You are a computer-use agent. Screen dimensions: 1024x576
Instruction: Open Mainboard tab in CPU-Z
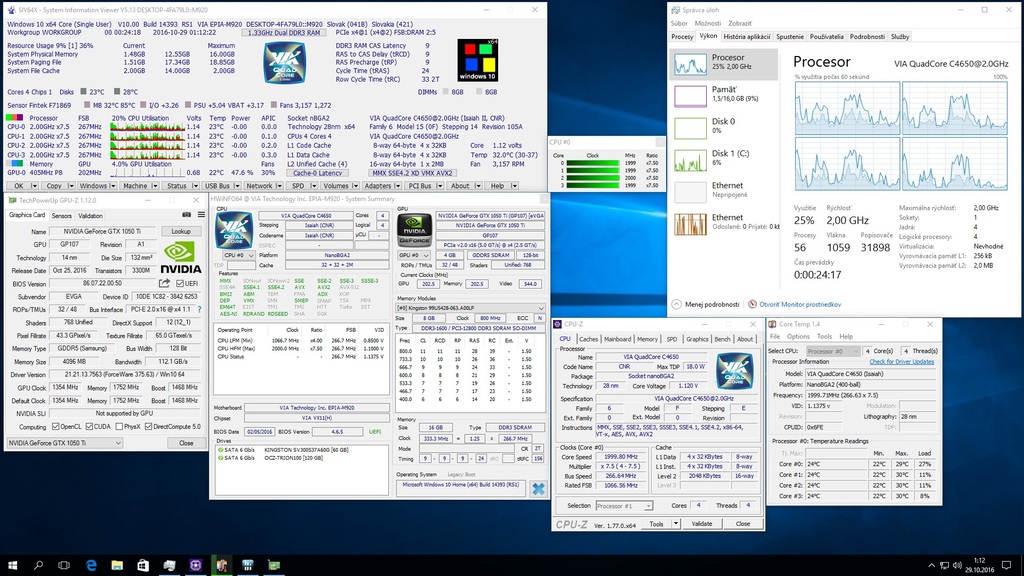(x=617, y=339)
